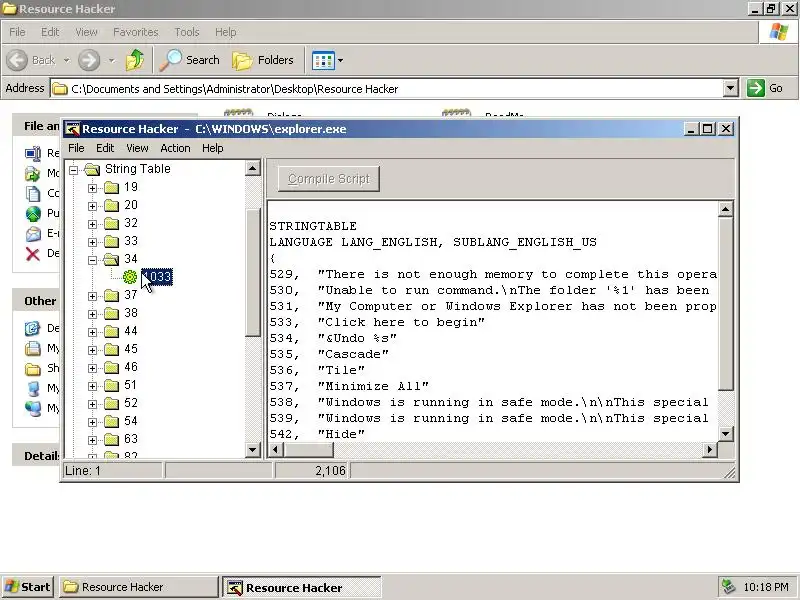Viewport: 800px width, 600px height.
Task: Open the address bar dropdown arrow
Action: coord(731,88)
